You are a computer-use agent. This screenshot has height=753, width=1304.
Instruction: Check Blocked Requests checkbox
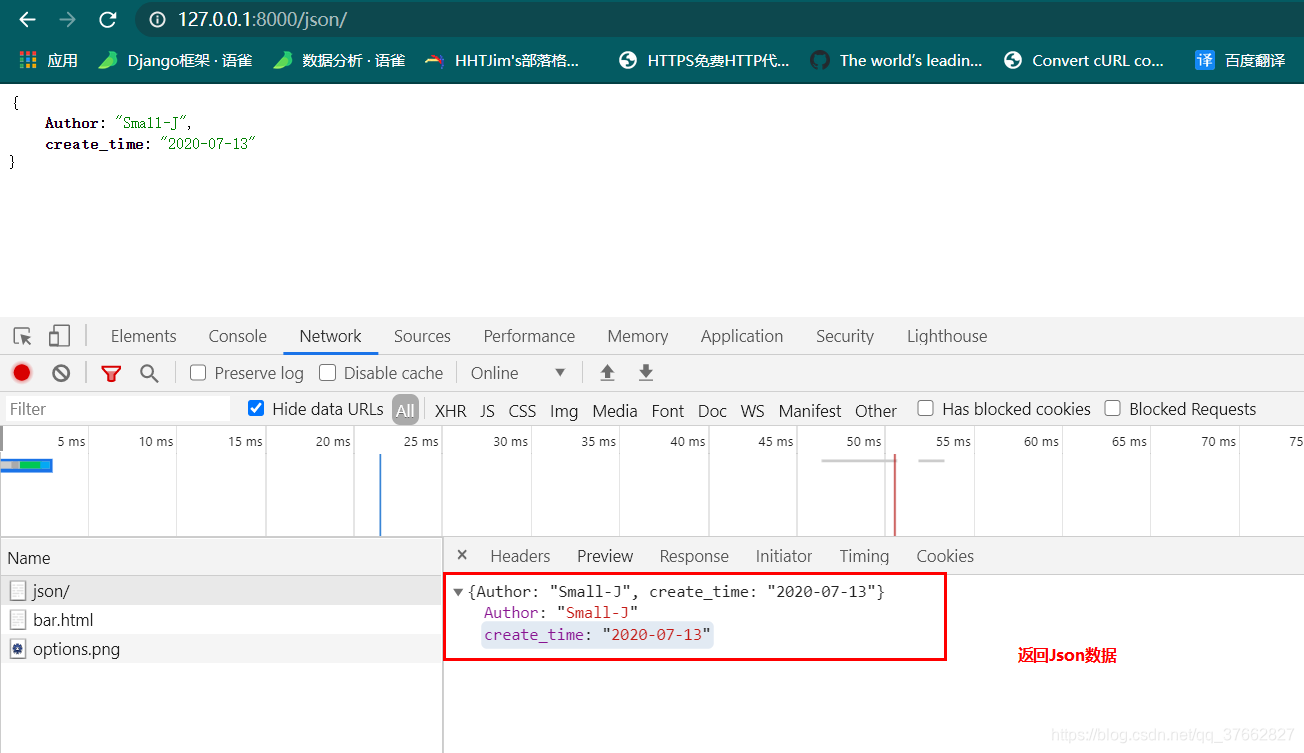click(x=1112, y=408)
